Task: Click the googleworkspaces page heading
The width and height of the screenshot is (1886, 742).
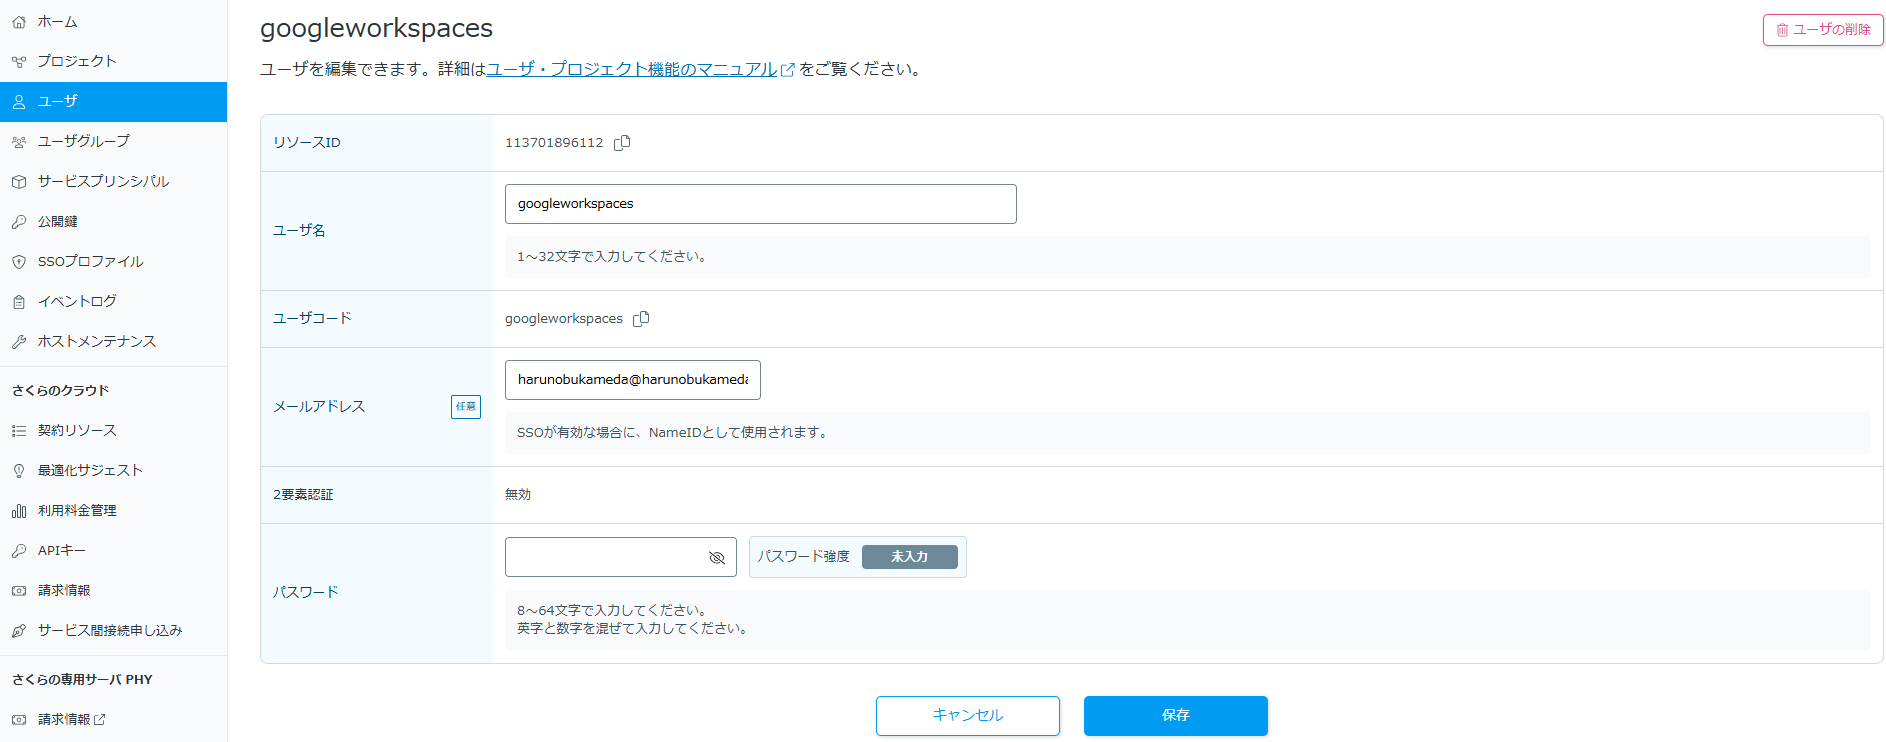Action: (x=377, y=28)
